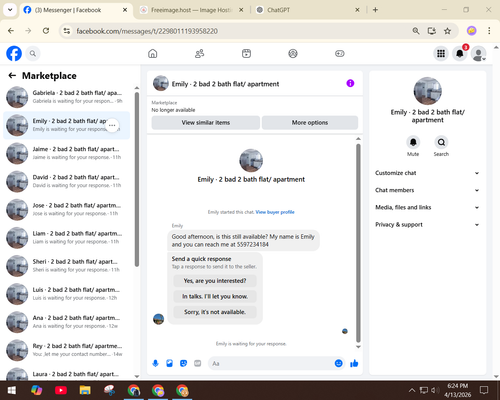Click the Chrome address bar URL
Viewport: 500px width, 400px height.
tap(147, 31)
